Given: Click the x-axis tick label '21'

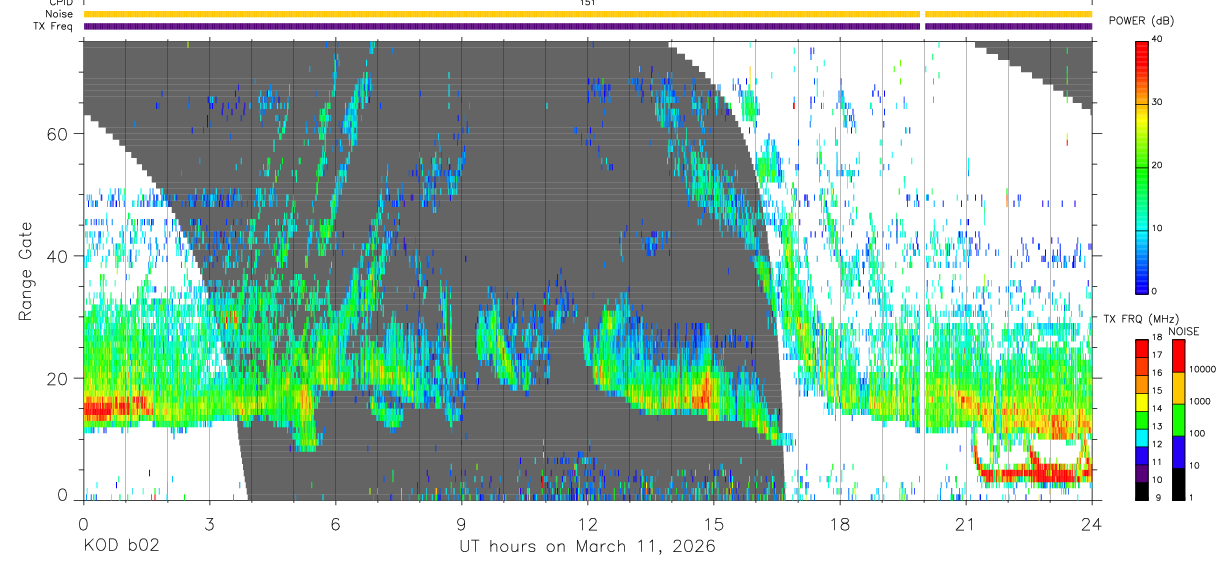Looking at the screenshot, I should tap(966, 523).
